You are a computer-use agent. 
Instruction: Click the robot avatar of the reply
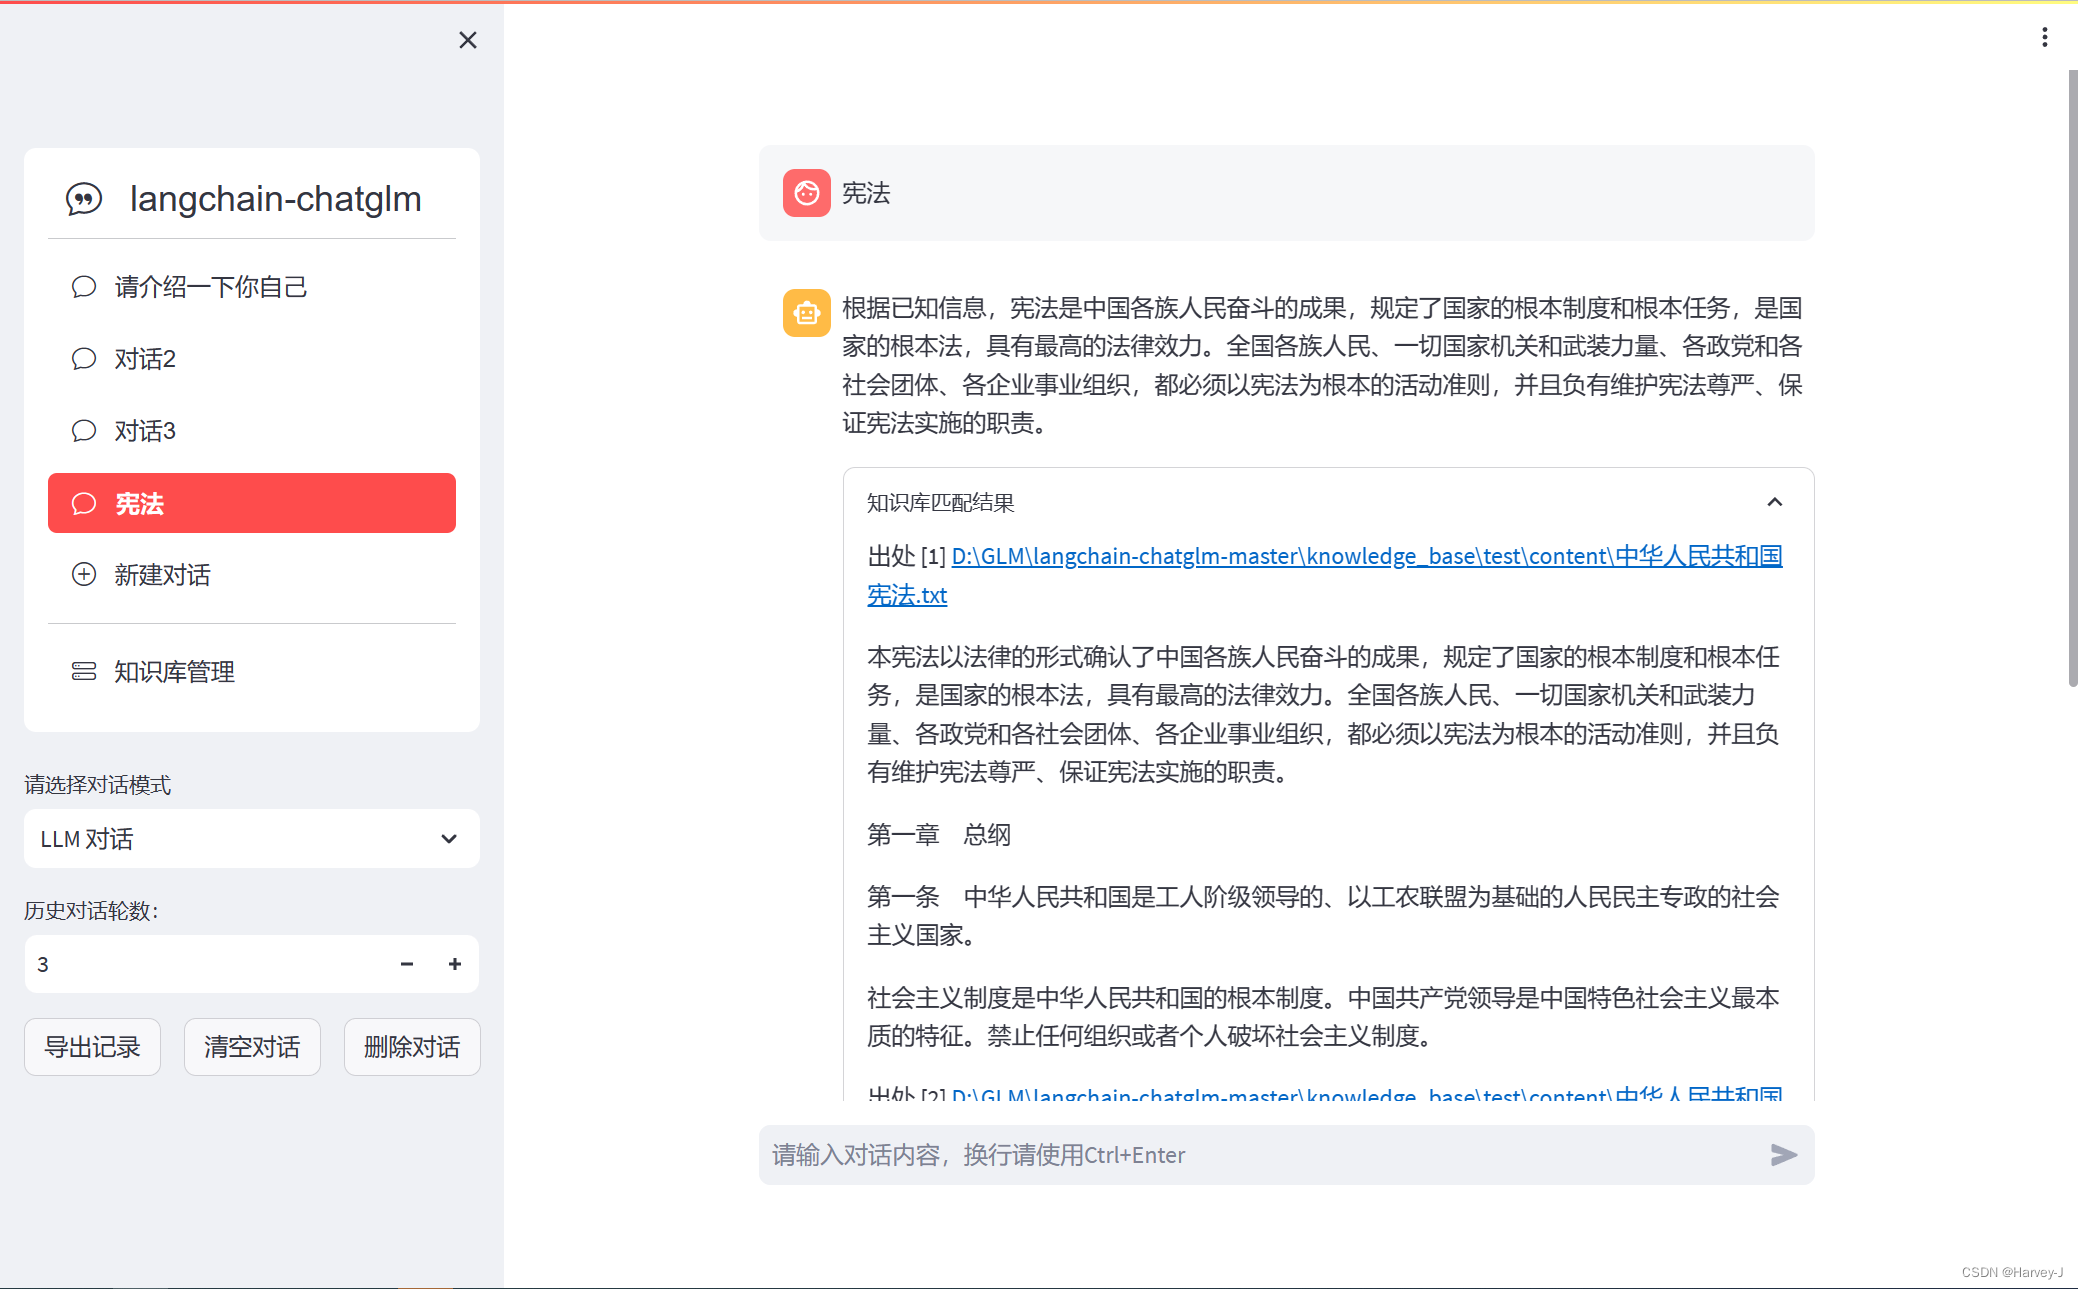click(806, 313)
